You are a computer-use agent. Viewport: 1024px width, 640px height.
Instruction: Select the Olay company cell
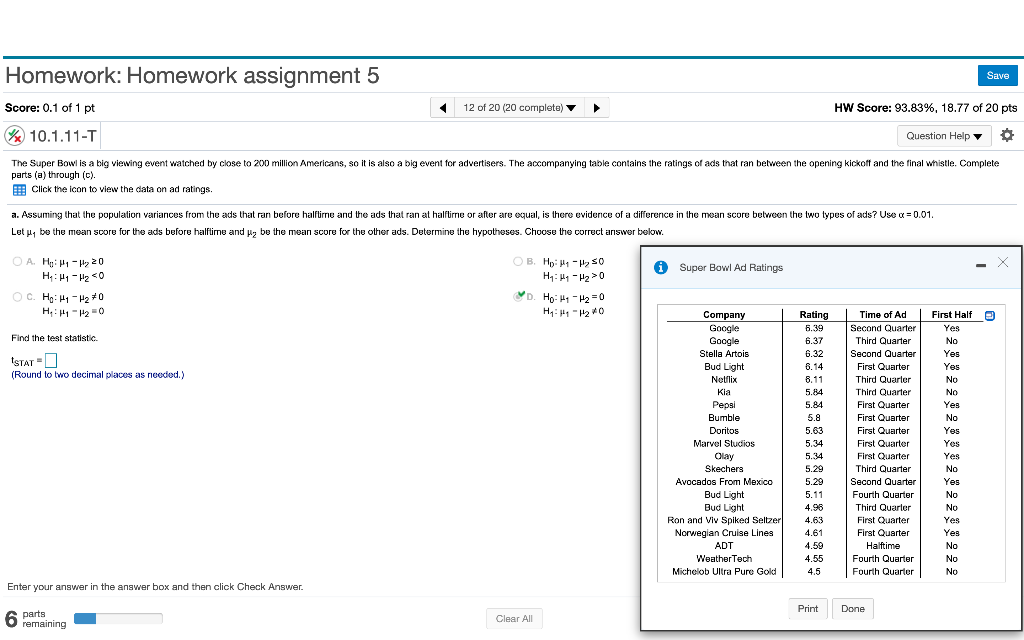pos(724,456)
